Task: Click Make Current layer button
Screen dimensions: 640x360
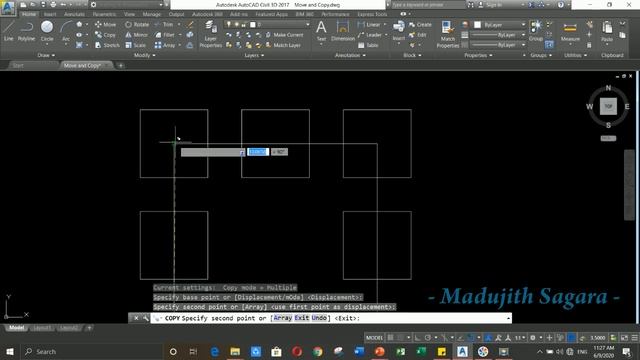Action: click(x=284, y=35)
